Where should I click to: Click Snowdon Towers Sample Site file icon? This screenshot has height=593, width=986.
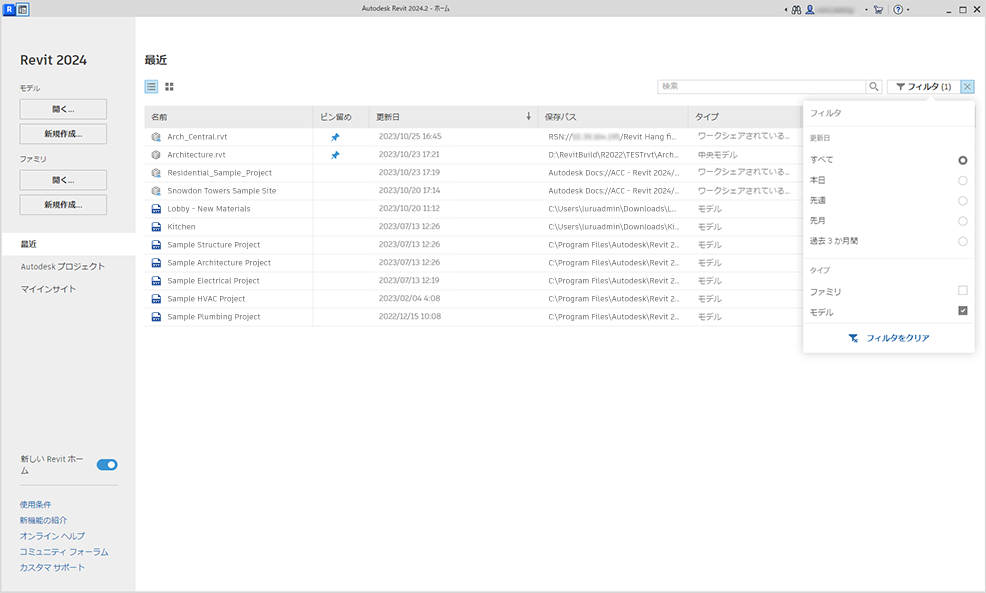pos(156,191)
